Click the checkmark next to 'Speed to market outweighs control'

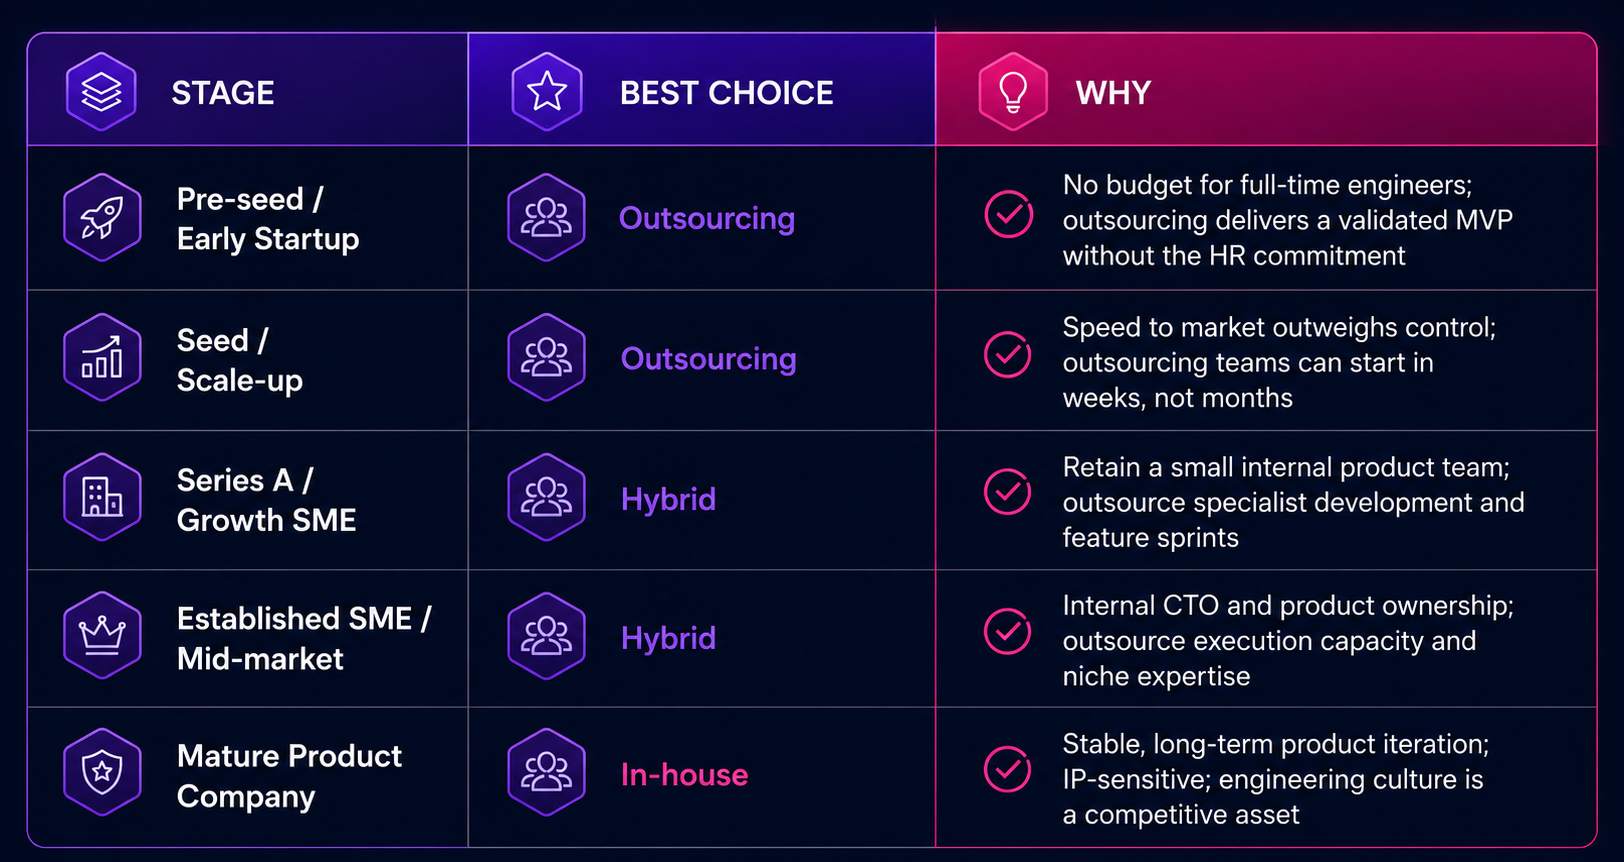(1008, 354)
